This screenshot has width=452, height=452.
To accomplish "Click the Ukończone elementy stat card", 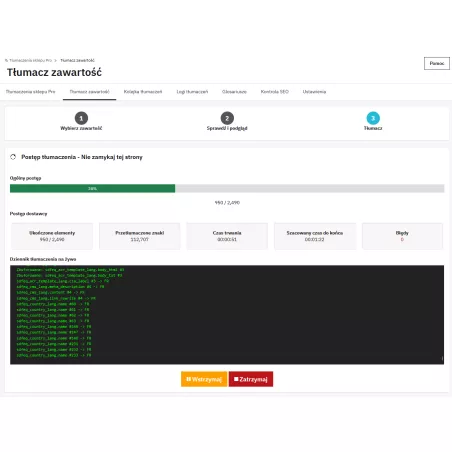I will [52, 236].
